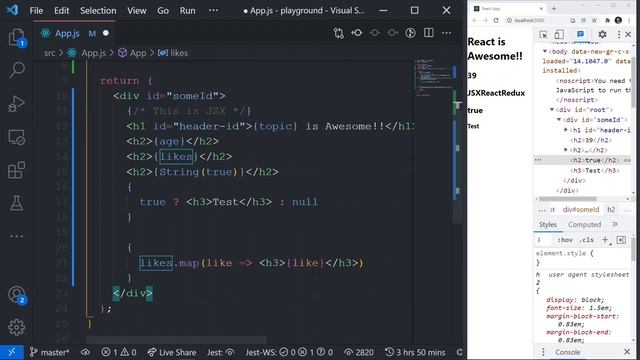Image resolution: width=640 pixels, height=360 pixels.
Task: Open DevTools settings gear
Action: click(x=602, y=34)
